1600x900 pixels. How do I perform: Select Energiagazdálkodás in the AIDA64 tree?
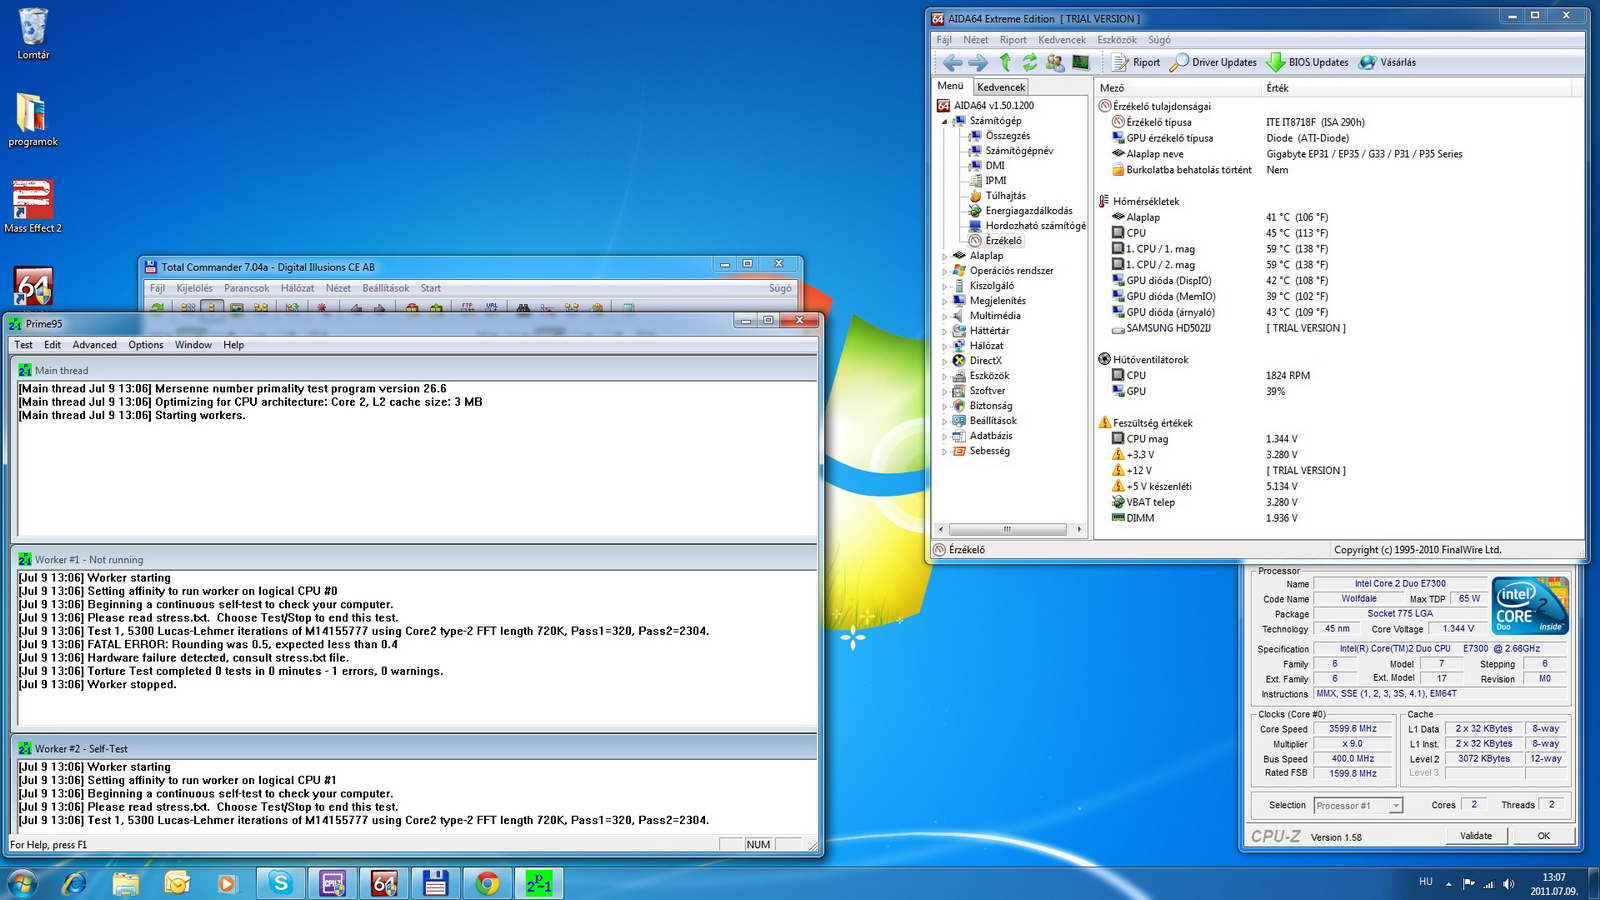1028,211
